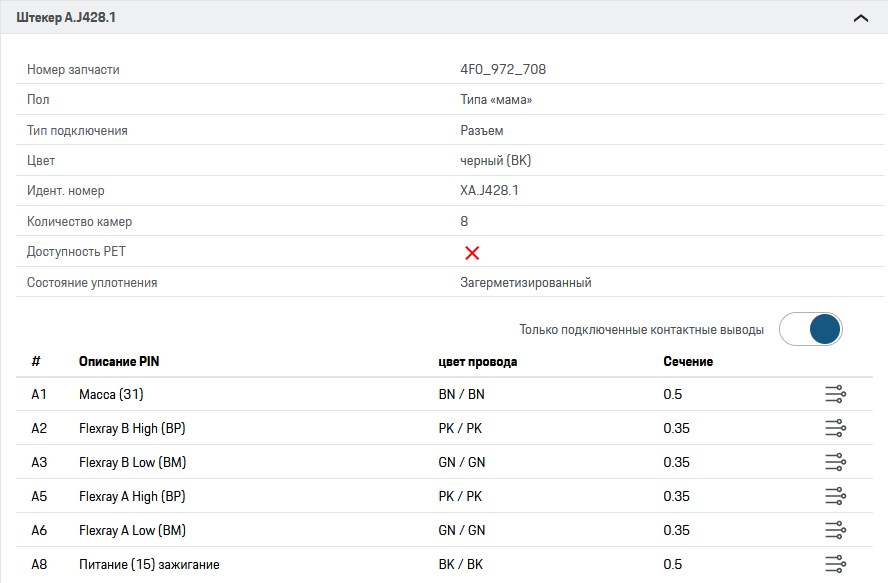Toggle the connected-pins-only switch
The height and width of the screenshot is (583, 888).
pyautogui.click(x=811, y=329)
